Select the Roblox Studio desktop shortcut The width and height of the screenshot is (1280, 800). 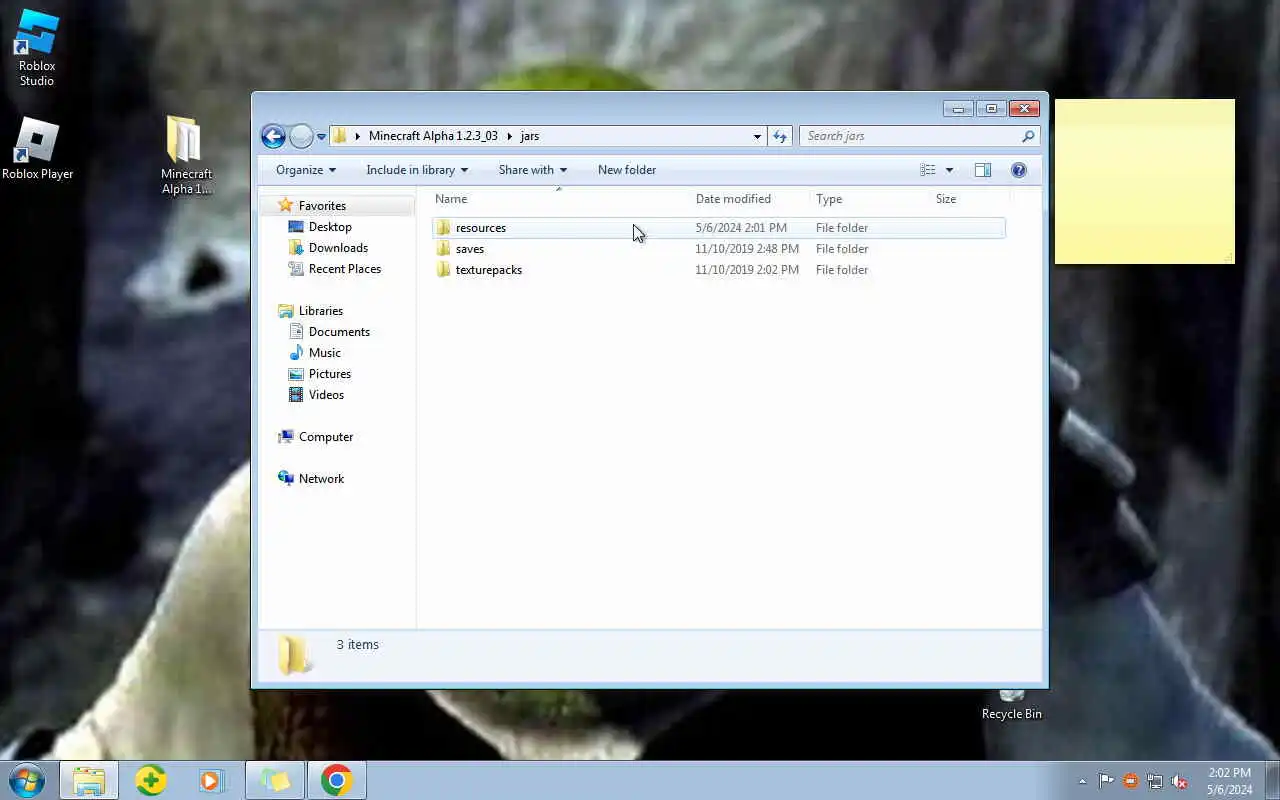point(37,48)
